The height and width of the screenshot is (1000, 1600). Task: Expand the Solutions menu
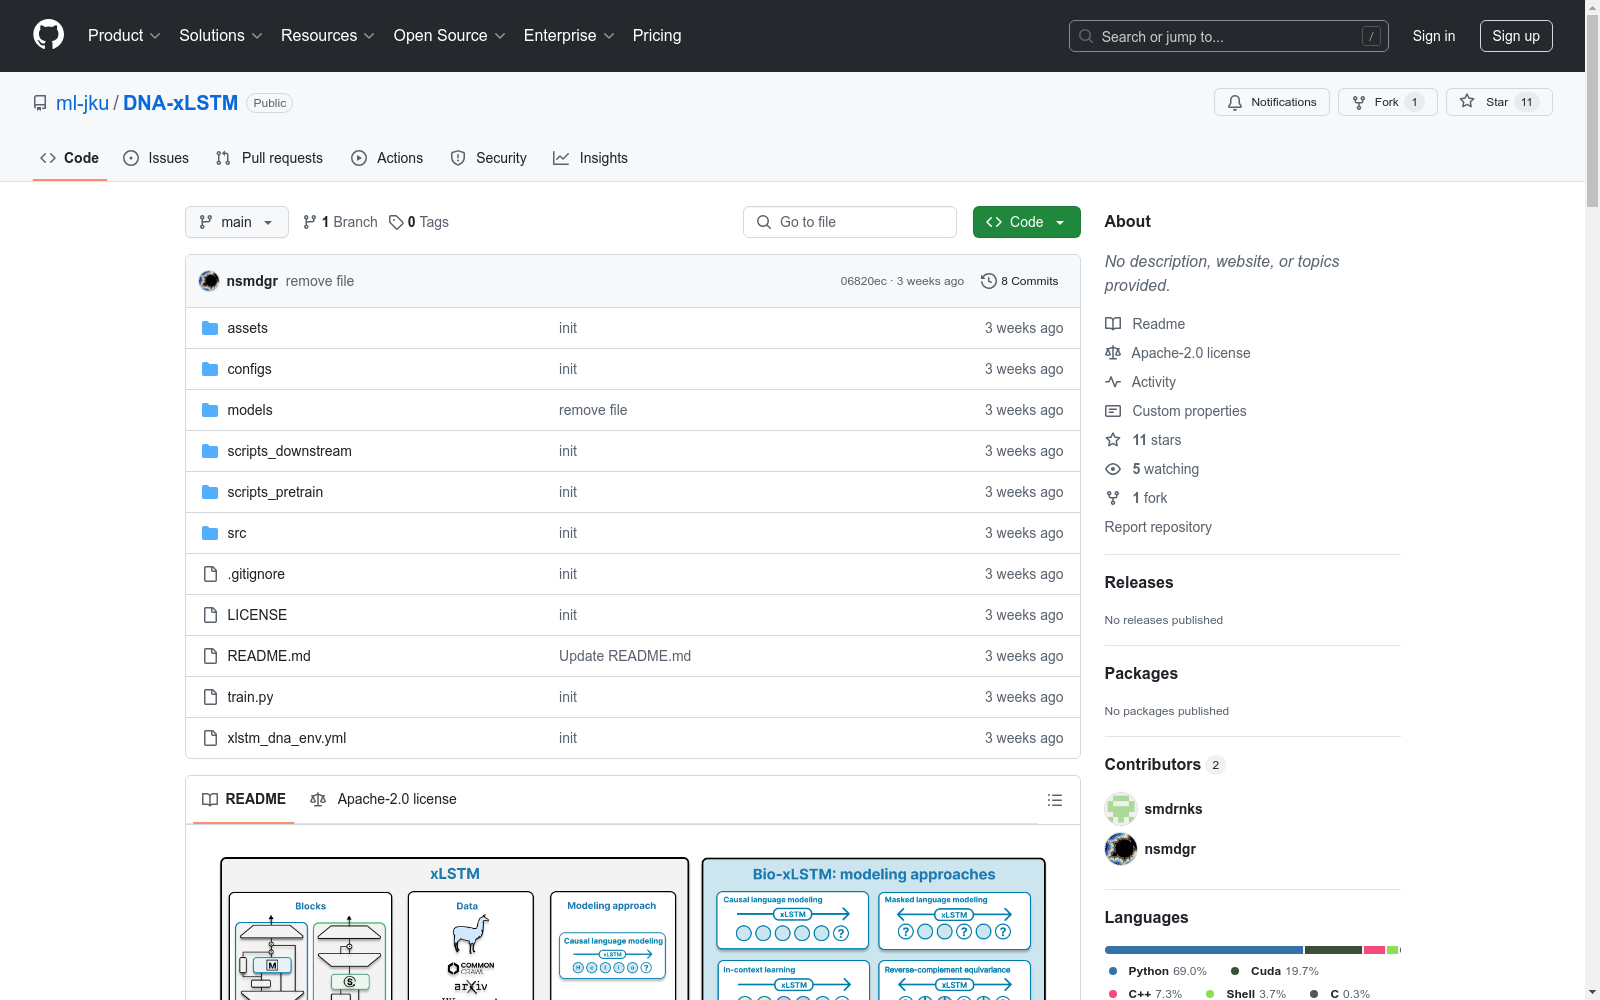(x=221, y=36)
